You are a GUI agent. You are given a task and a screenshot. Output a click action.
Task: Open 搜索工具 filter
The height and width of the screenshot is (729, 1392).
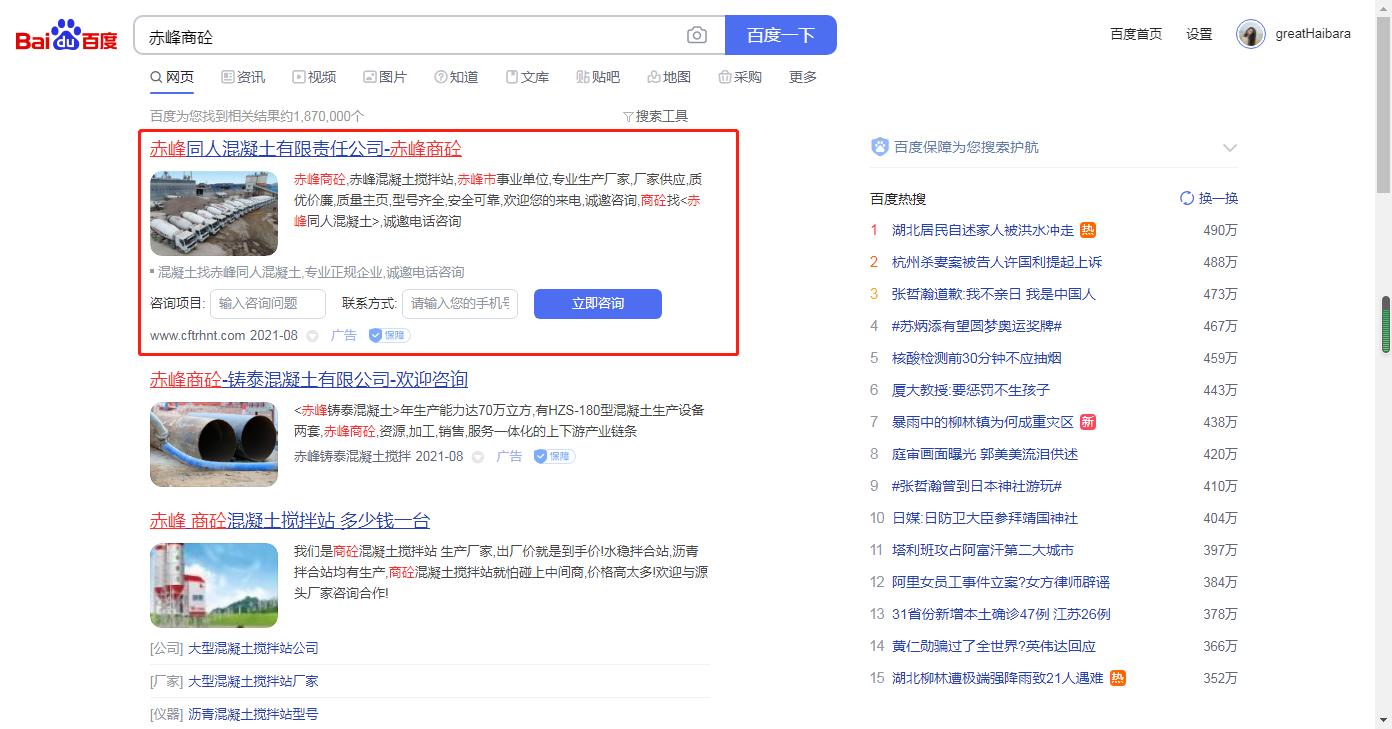[655, 116]
